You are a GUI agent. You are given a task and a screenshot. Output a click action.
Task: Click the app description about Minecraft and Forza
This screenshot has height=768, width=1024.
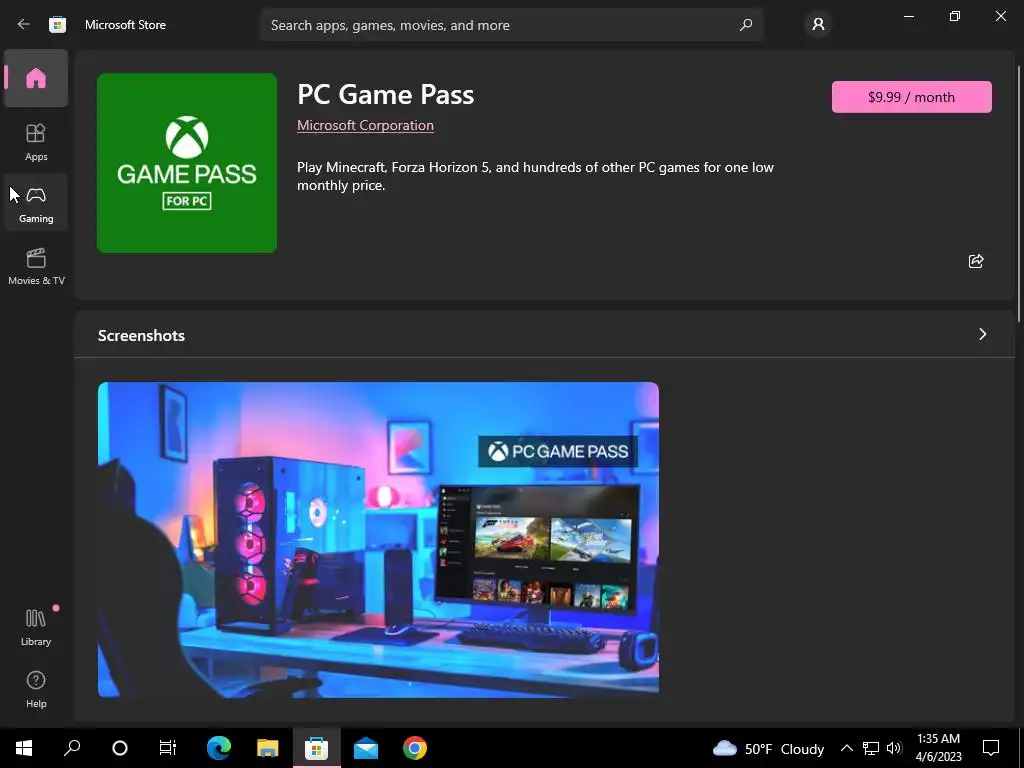535,176
